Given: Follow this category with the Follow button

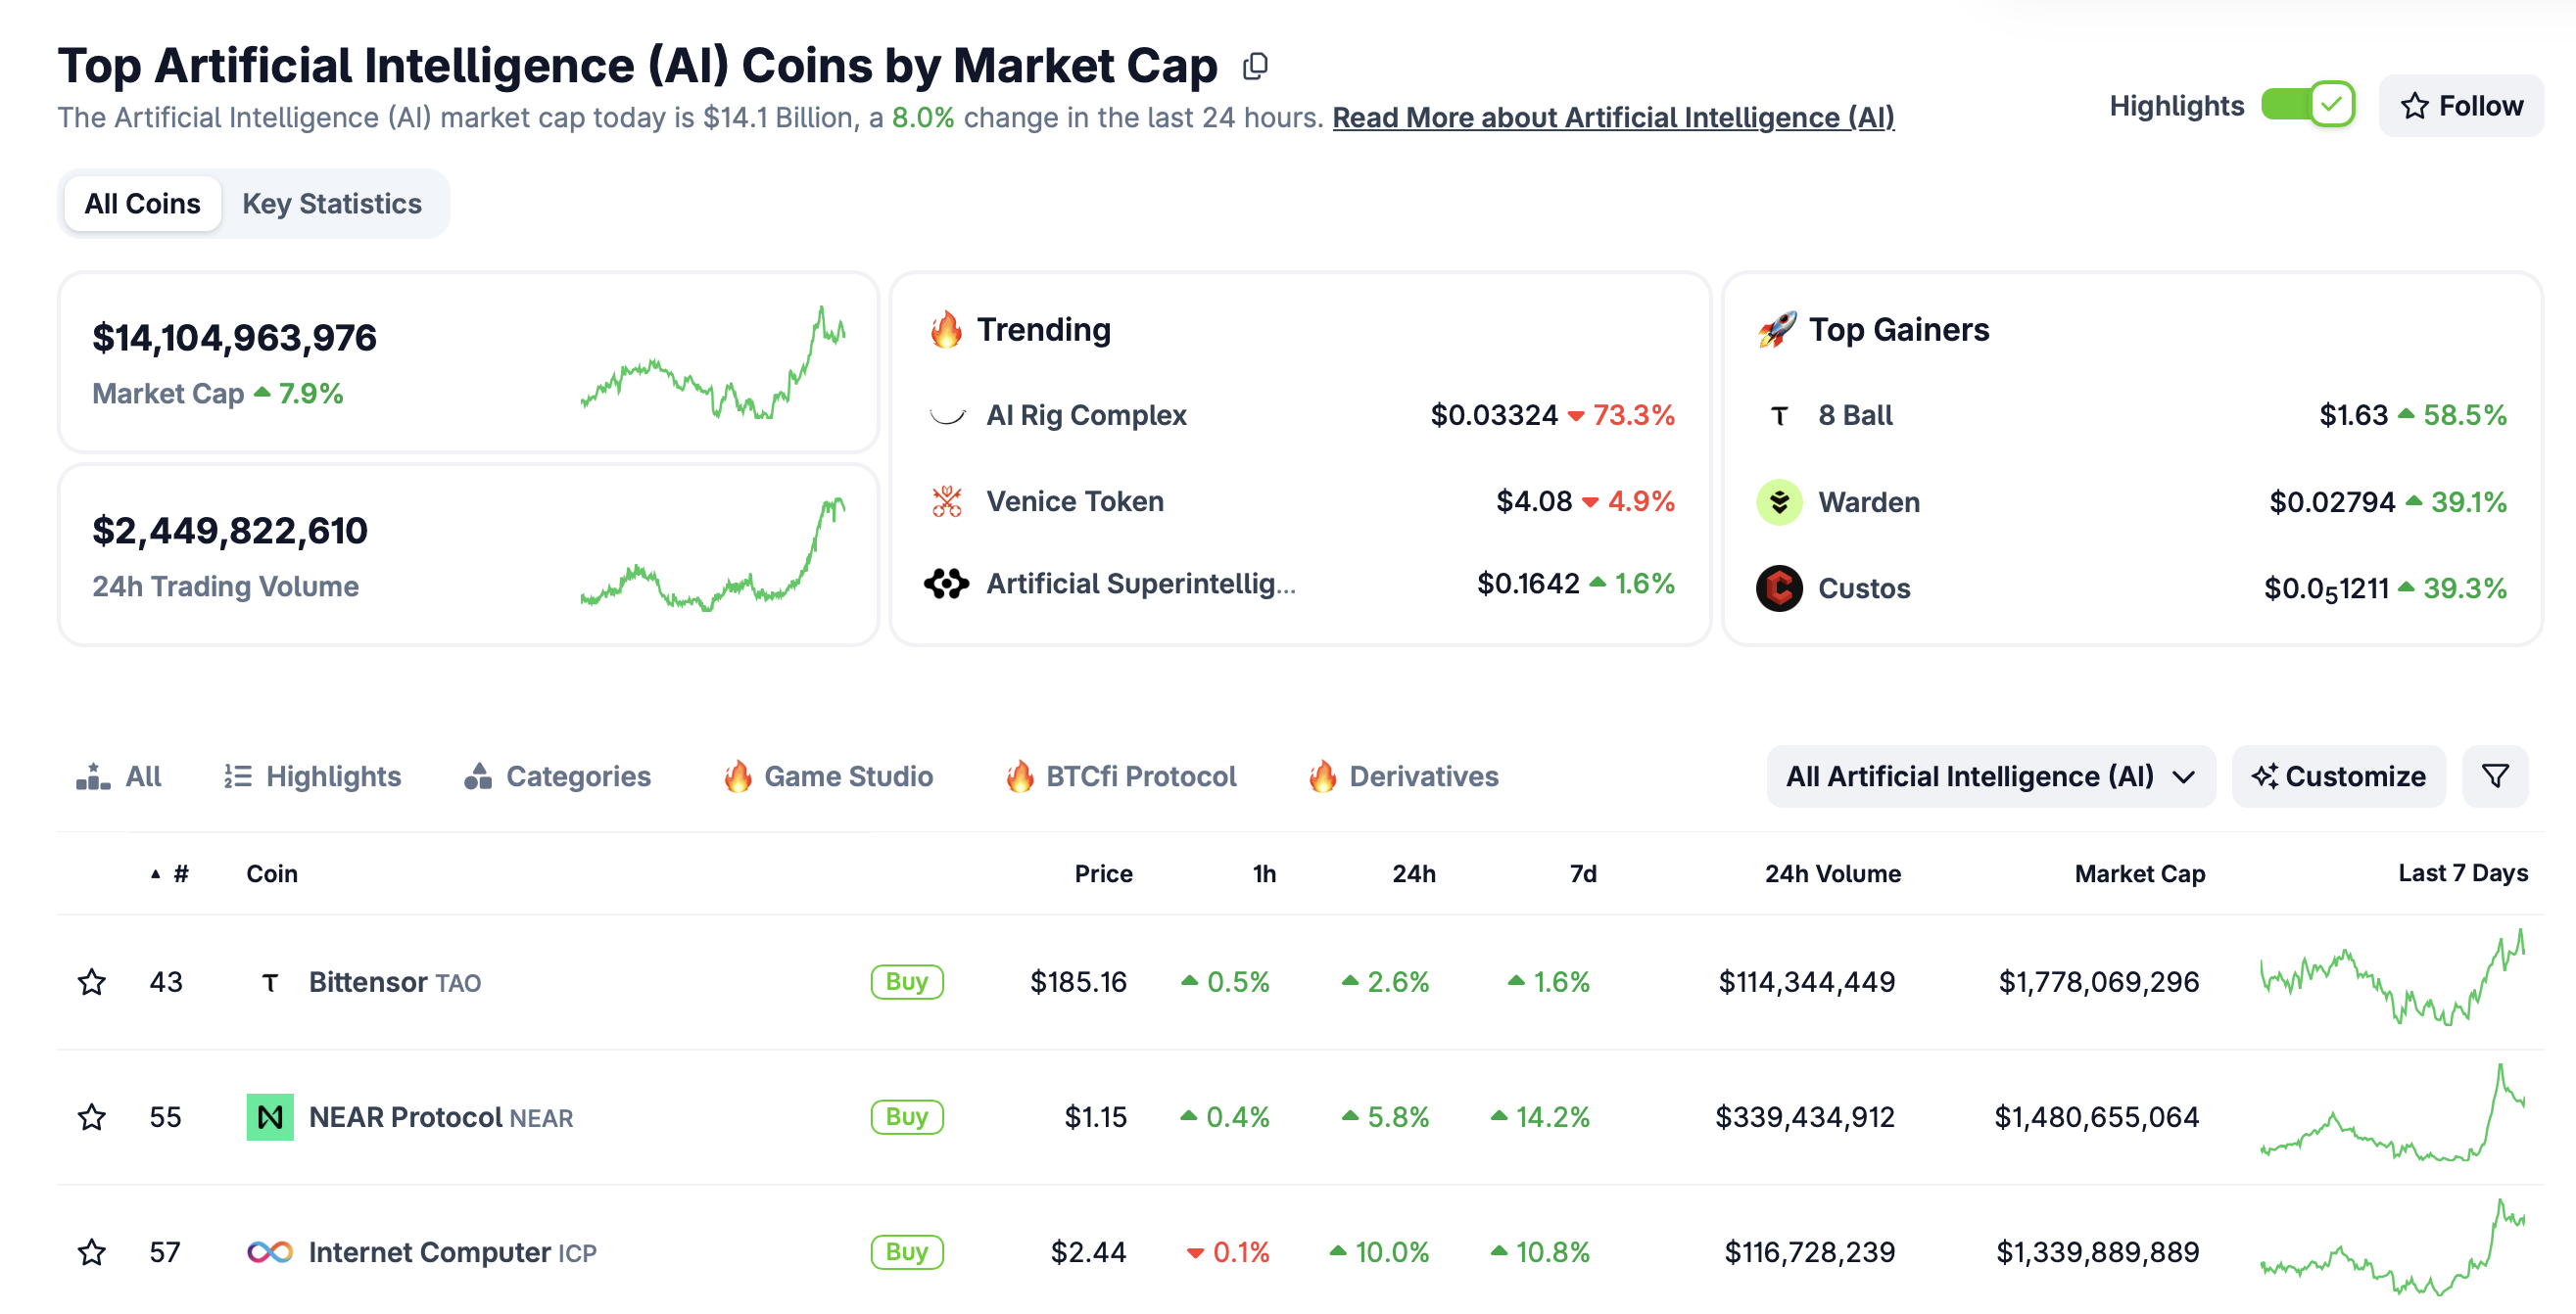Looking at the screenshot, I should point(2460,106).
